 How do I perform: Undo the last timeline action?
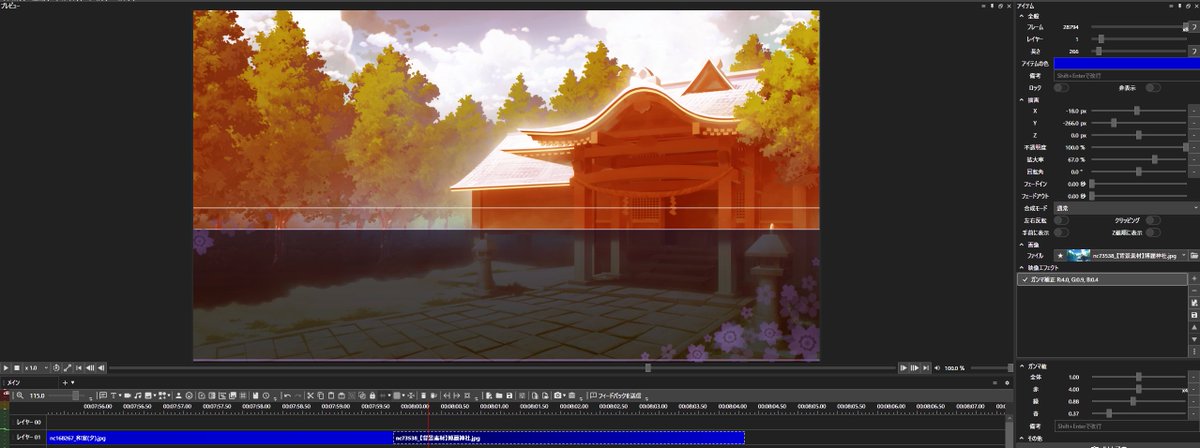point(287,395)
